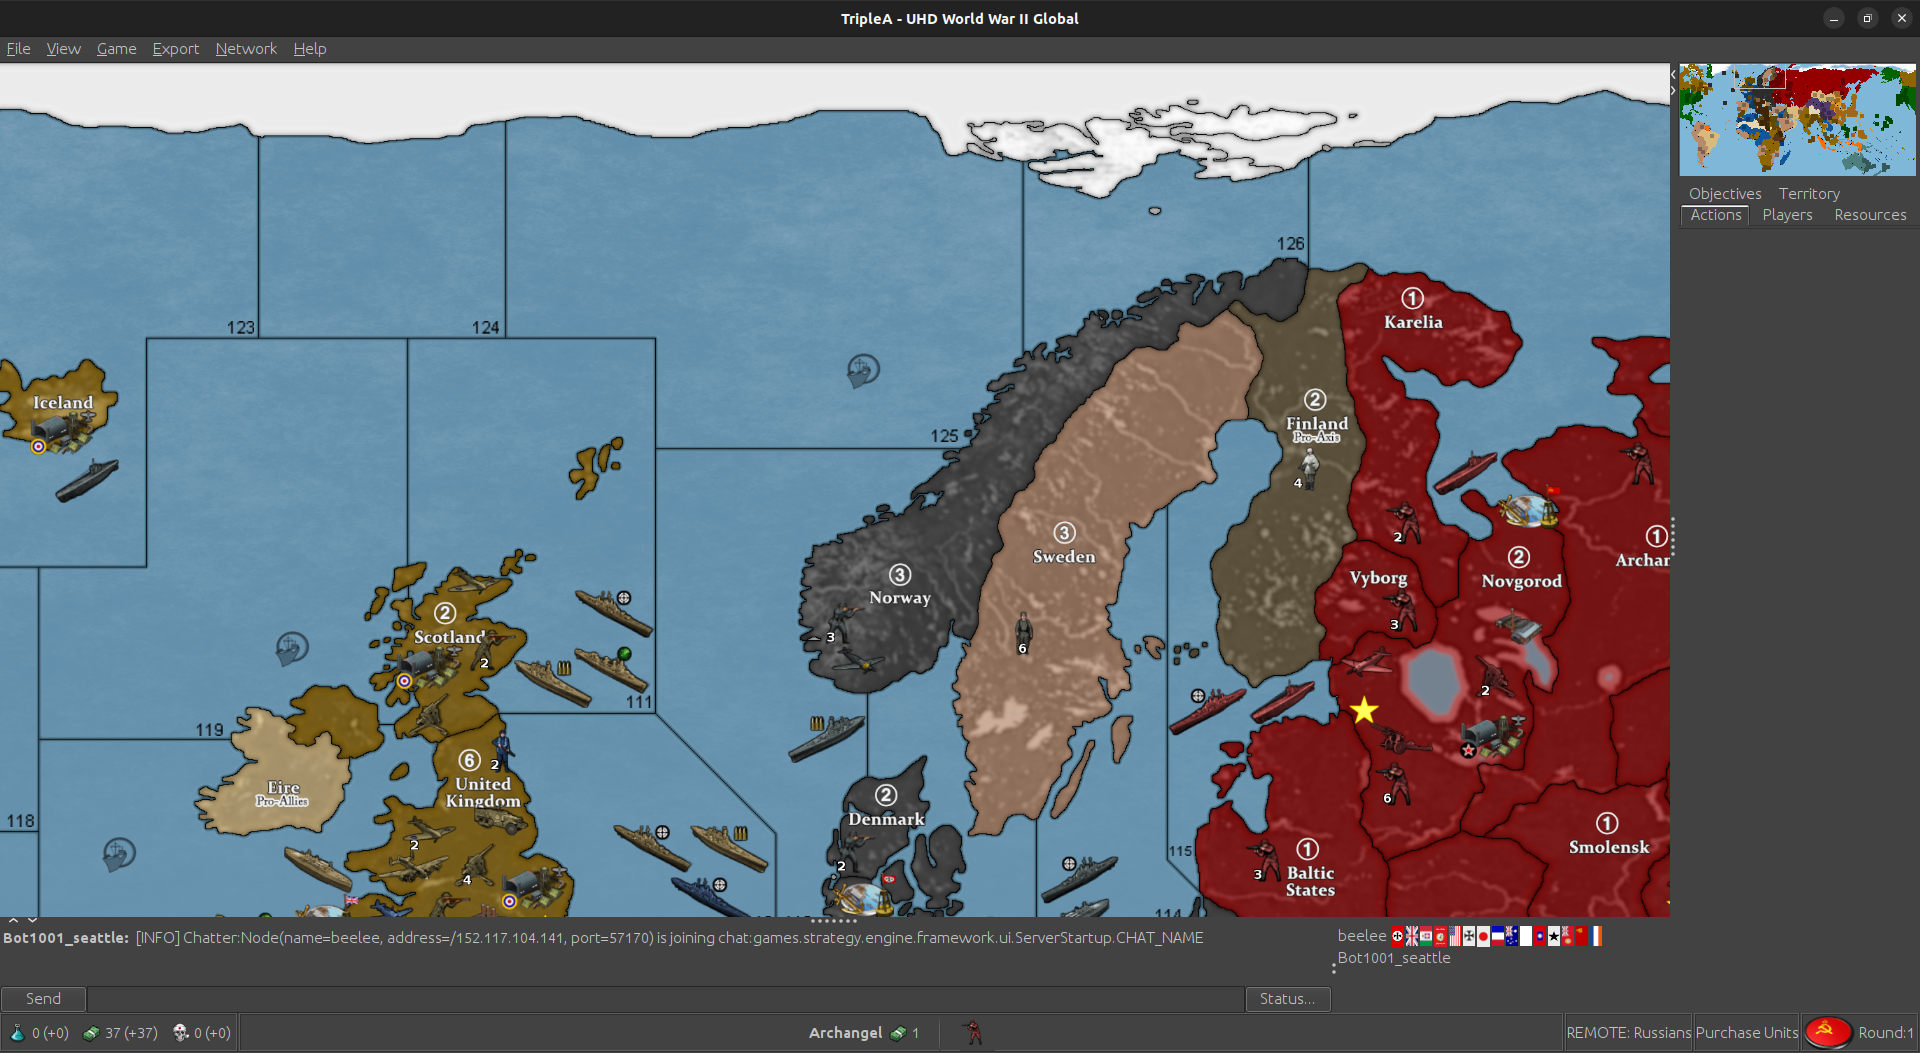
Task: Collapse side panel with upper left arrow
Action: coord(1673,74)
